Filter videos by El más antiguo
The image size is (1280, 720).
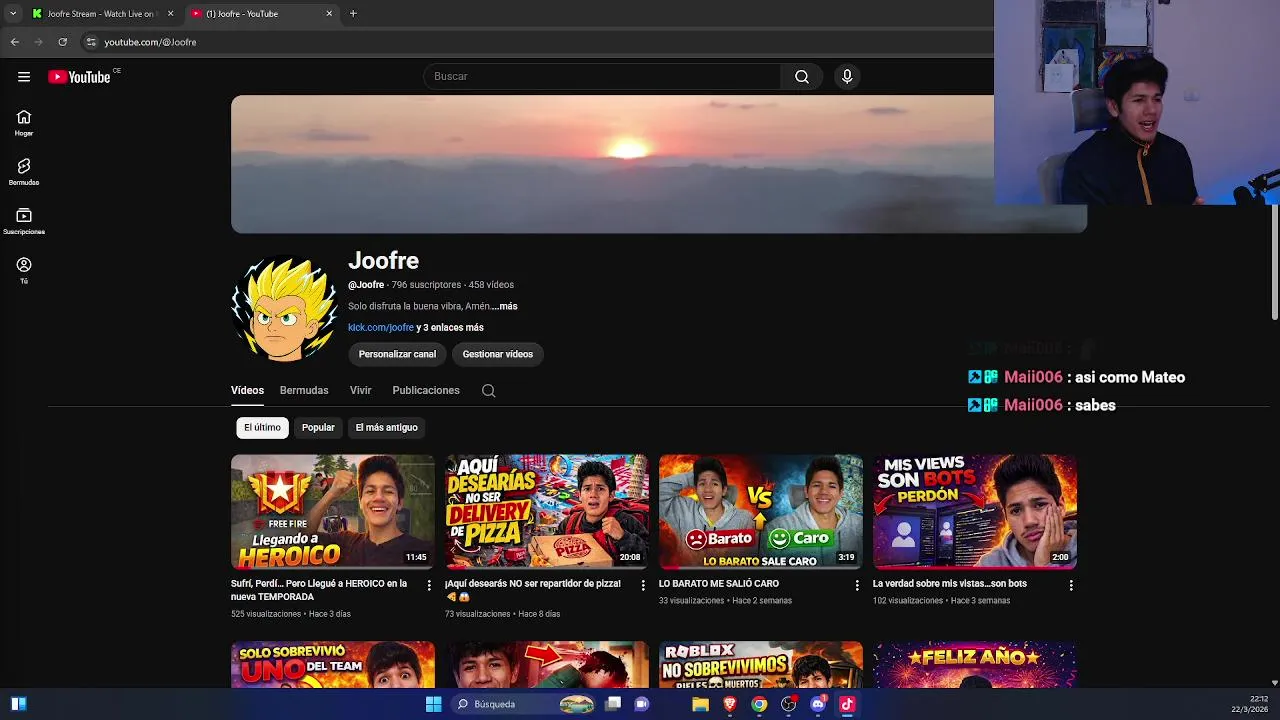click(x=387, y=428)
